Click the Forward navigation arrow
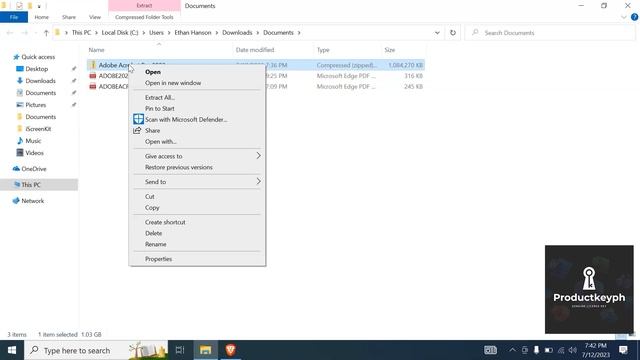The width and height of the screenshot is (640, 360). coord(24,33)
